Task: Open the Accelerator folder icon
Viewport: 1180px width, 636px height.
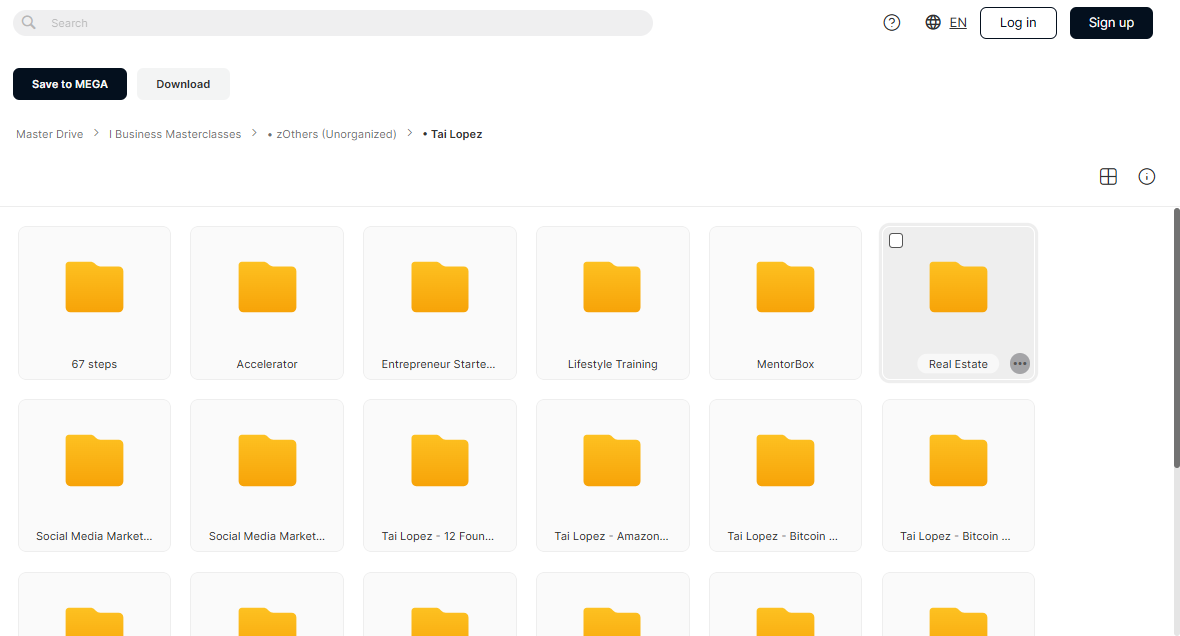Action: pyautogui.click(x=267, y=287)
